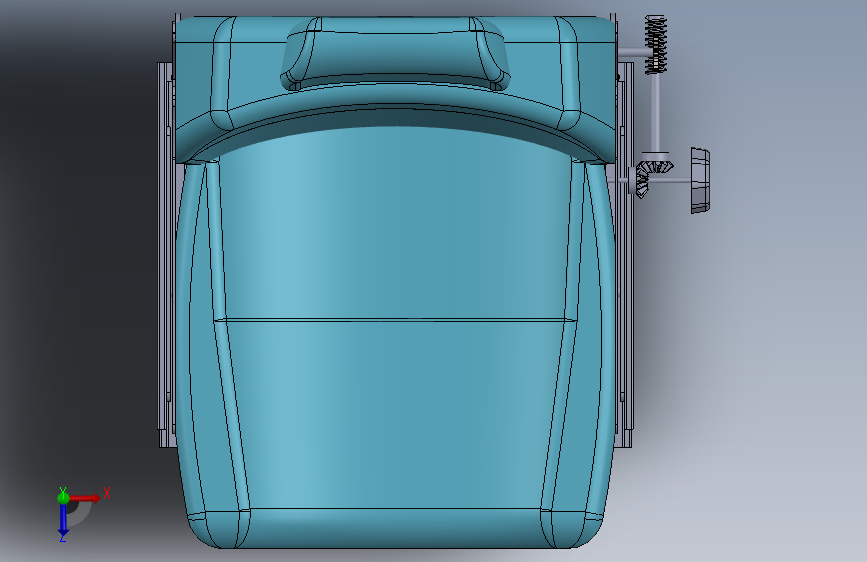Viewport: 867px width, 562px height.
Task: Select the coil spring component
Action: [656, 45]
